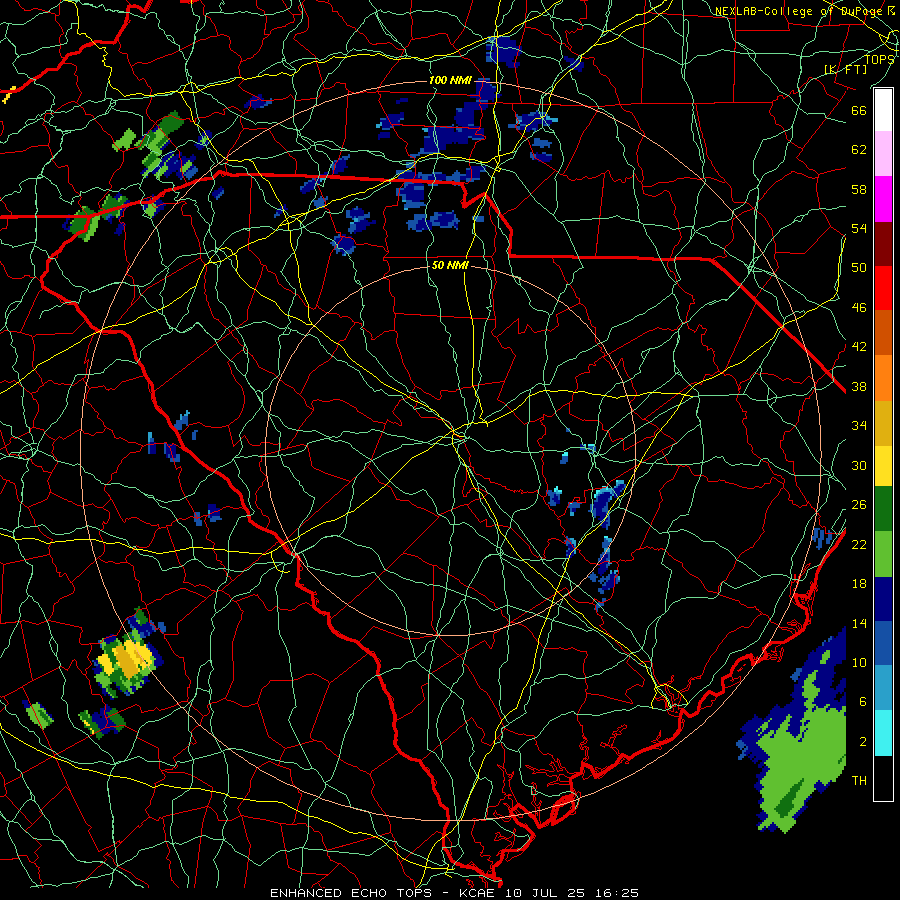Select the 62 legend value
The width and height of the screenshot is (900, 900).
pyautogui.click(x=859, y=150)
